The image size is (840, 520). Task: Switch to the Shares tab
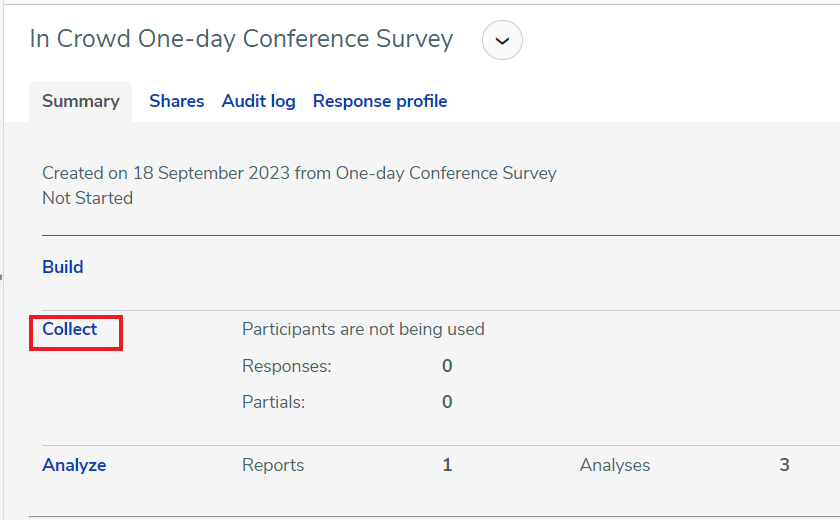tap(177, 101)
